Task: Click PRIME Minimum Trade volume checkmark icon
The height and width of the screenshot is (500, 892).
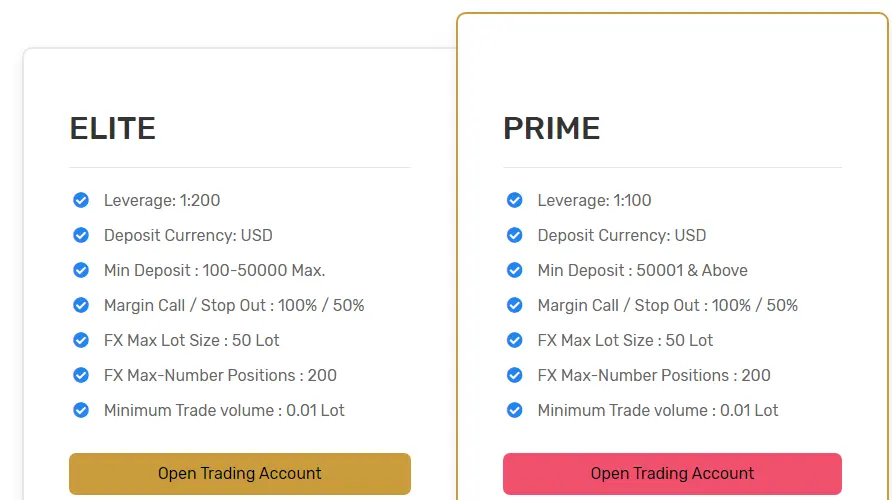Action: tap(515, 410)
